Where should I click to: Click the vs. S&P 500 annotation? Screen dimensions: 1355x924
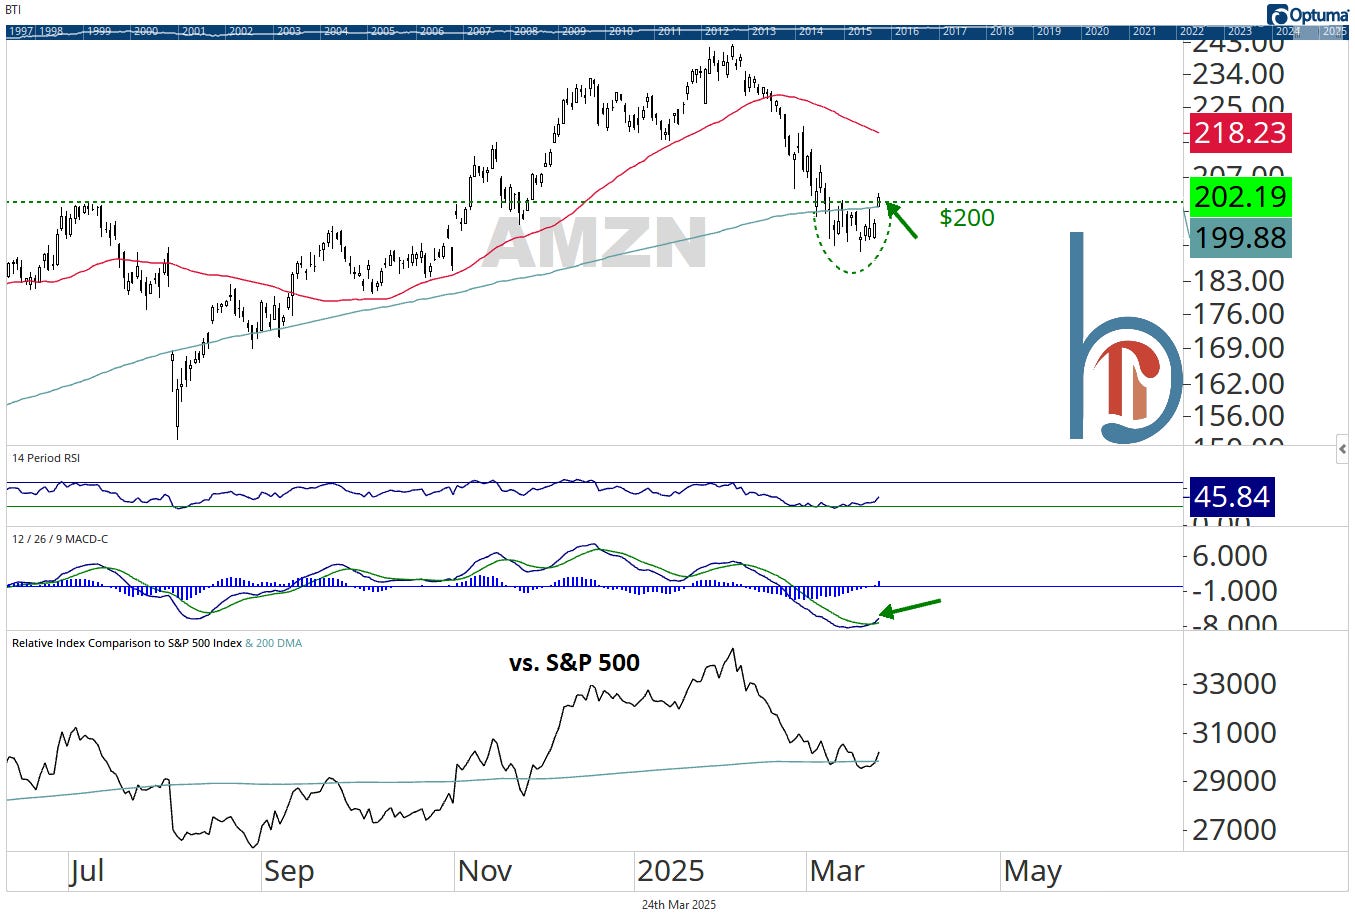(574, 662)
